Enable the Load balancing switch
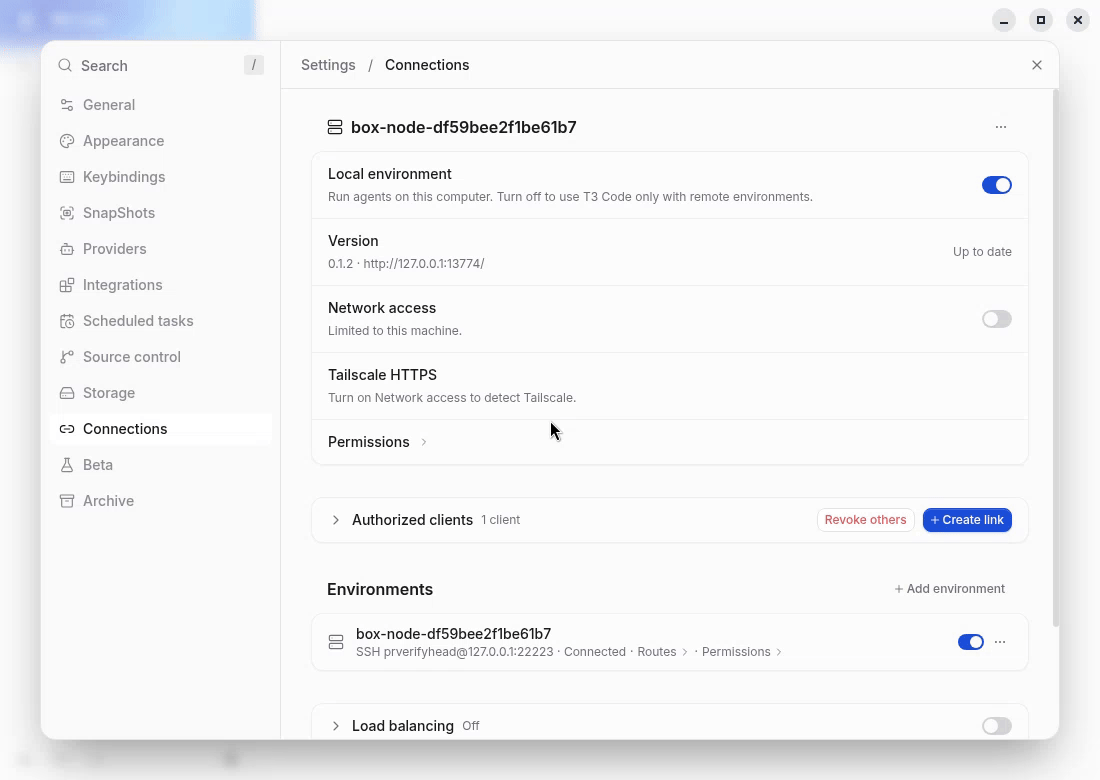The image size is (1100, 780). [997, 726]
